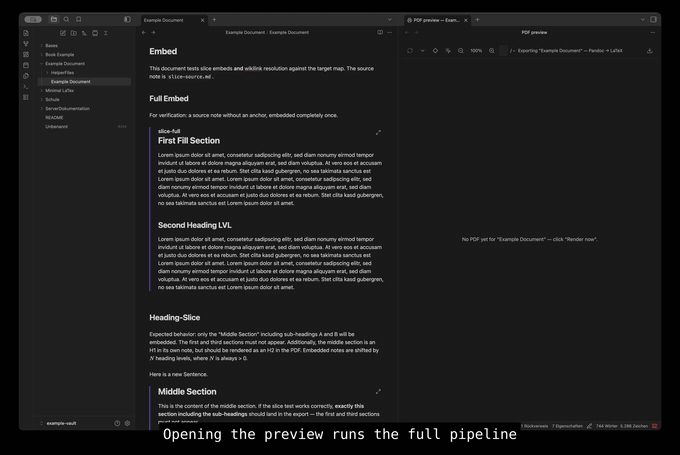680x455 pixels.
Task: Open canvas ribbon icon
Action: [x=26, y=55]
